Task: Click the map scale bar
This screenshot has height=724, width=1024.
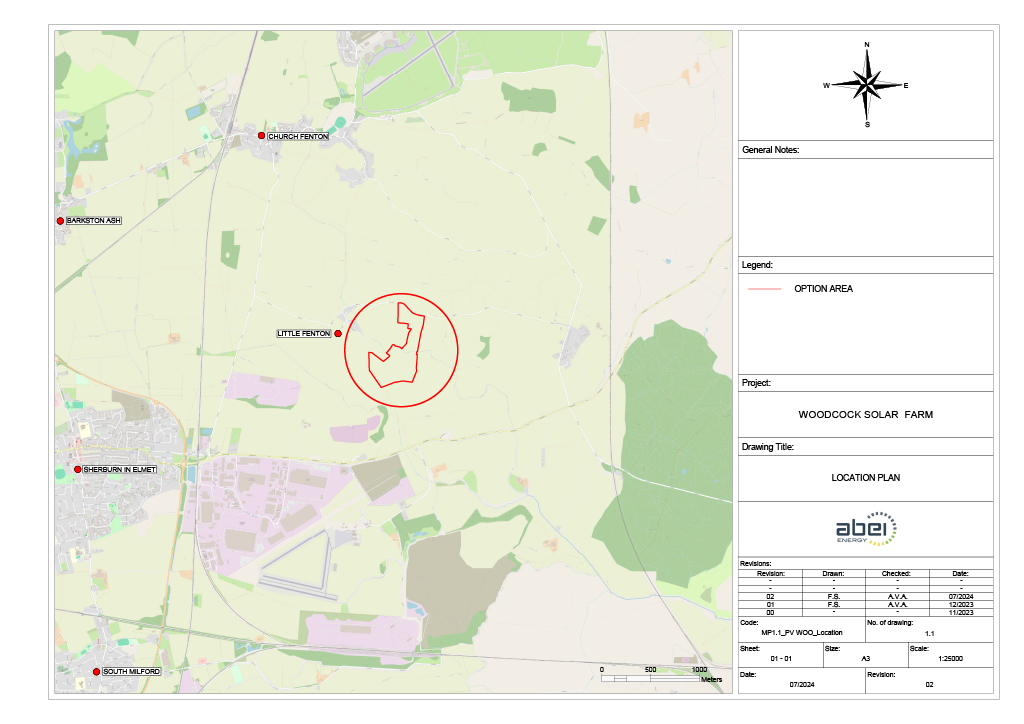Action: [650, 678]
